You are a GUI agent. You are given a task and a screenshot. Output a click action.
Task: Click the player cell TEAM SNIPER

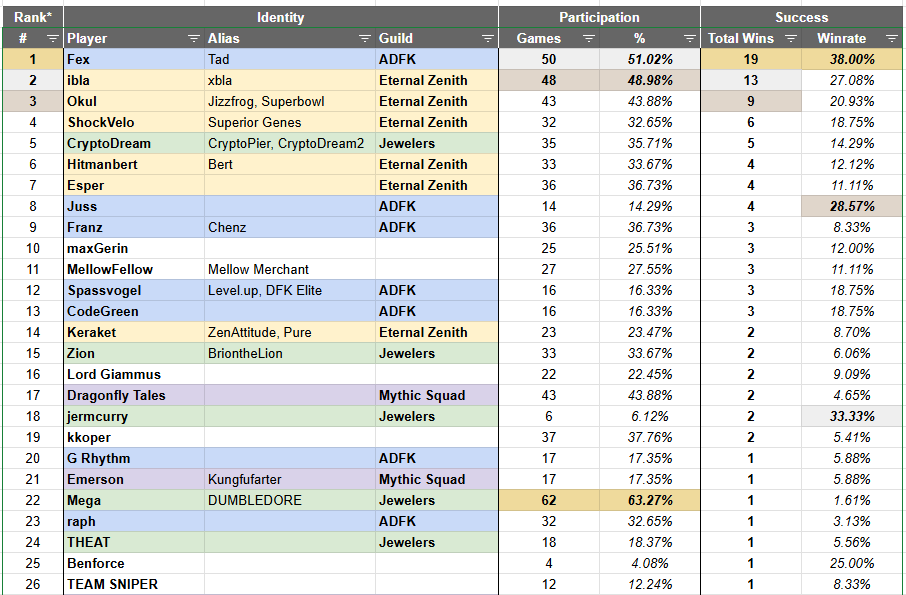click(x=134, y=585)
